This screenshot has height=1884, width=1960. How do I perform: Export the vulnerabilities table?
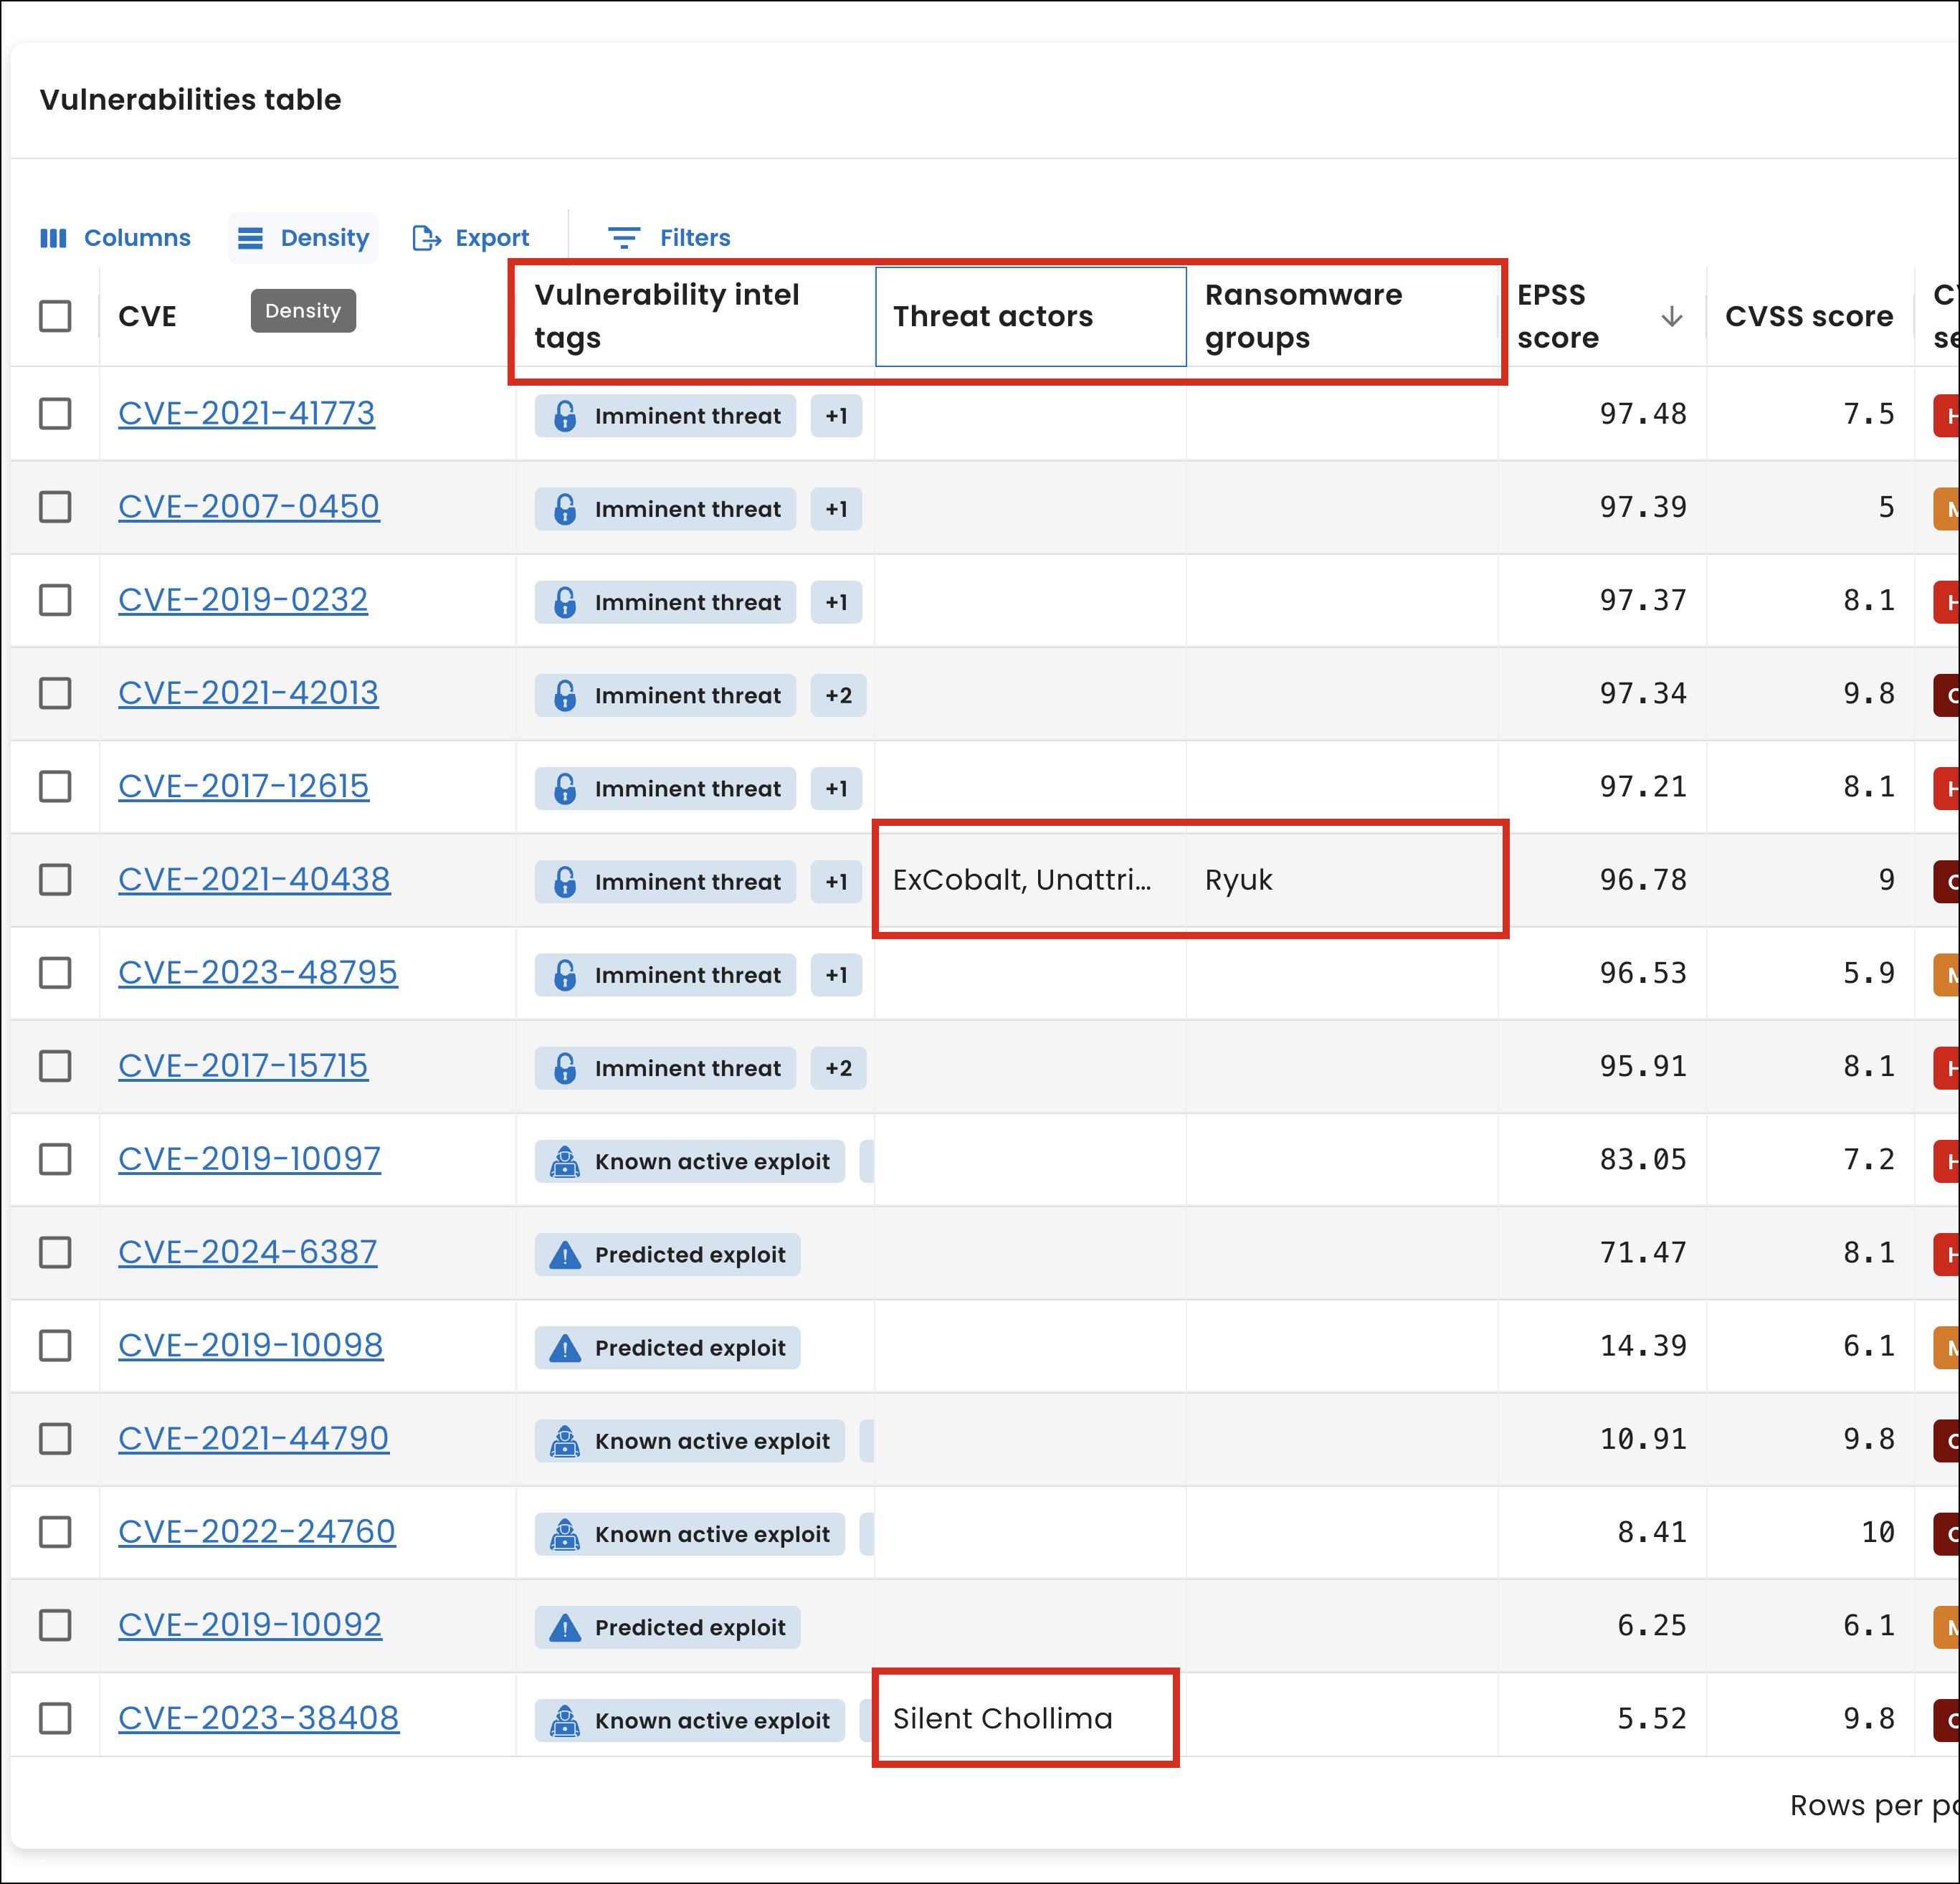click(470, 238)
